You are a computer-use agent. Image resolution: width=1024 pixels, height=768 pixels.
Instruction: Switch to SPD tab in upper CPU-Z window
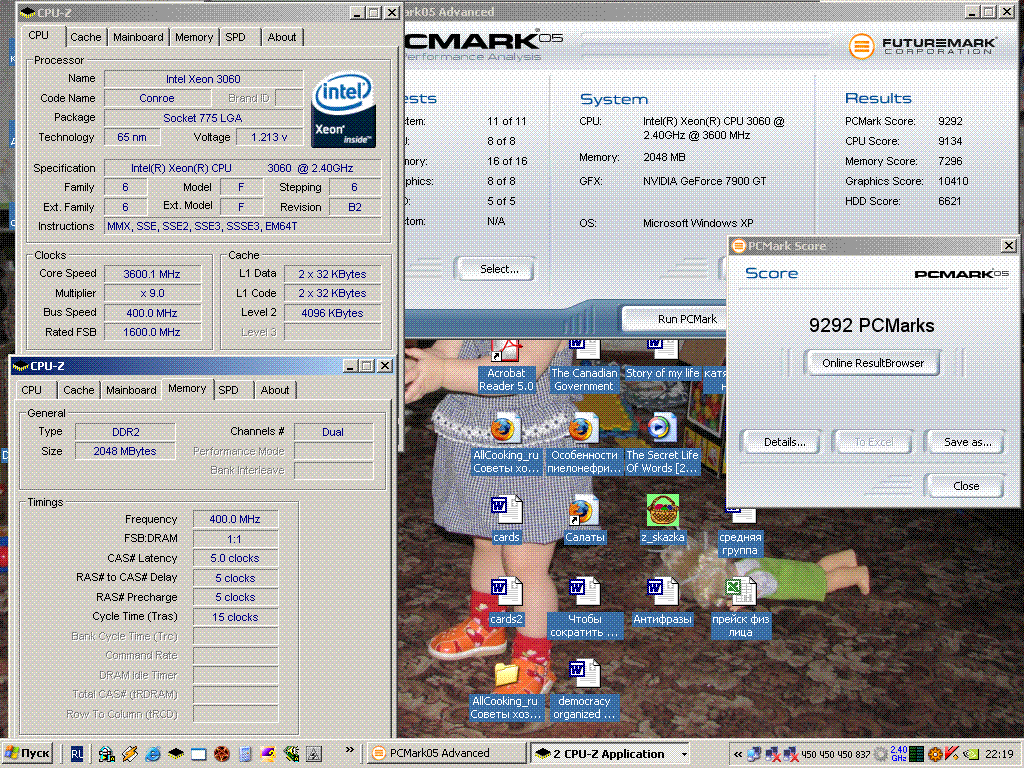236,37
